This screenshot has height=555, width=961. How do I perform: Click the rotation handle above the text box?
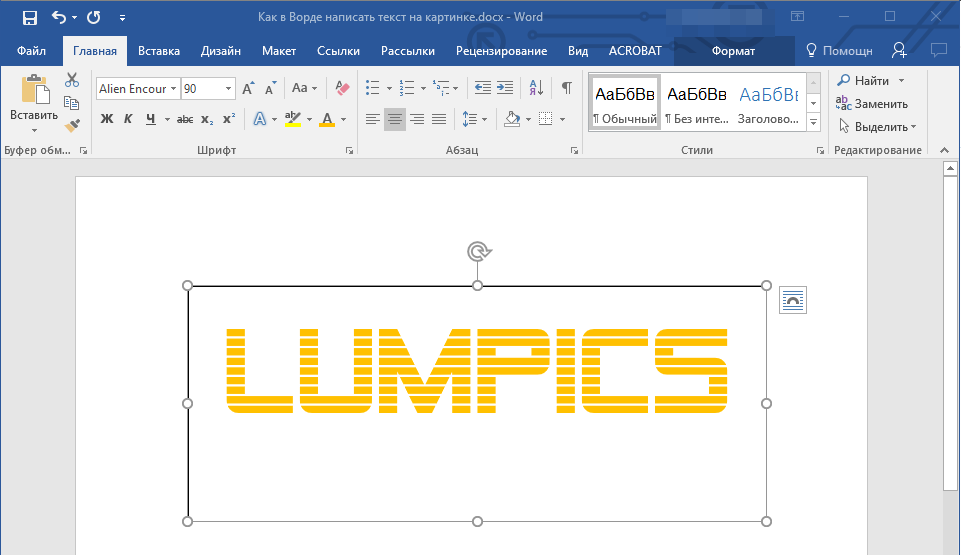coord(478,251)
